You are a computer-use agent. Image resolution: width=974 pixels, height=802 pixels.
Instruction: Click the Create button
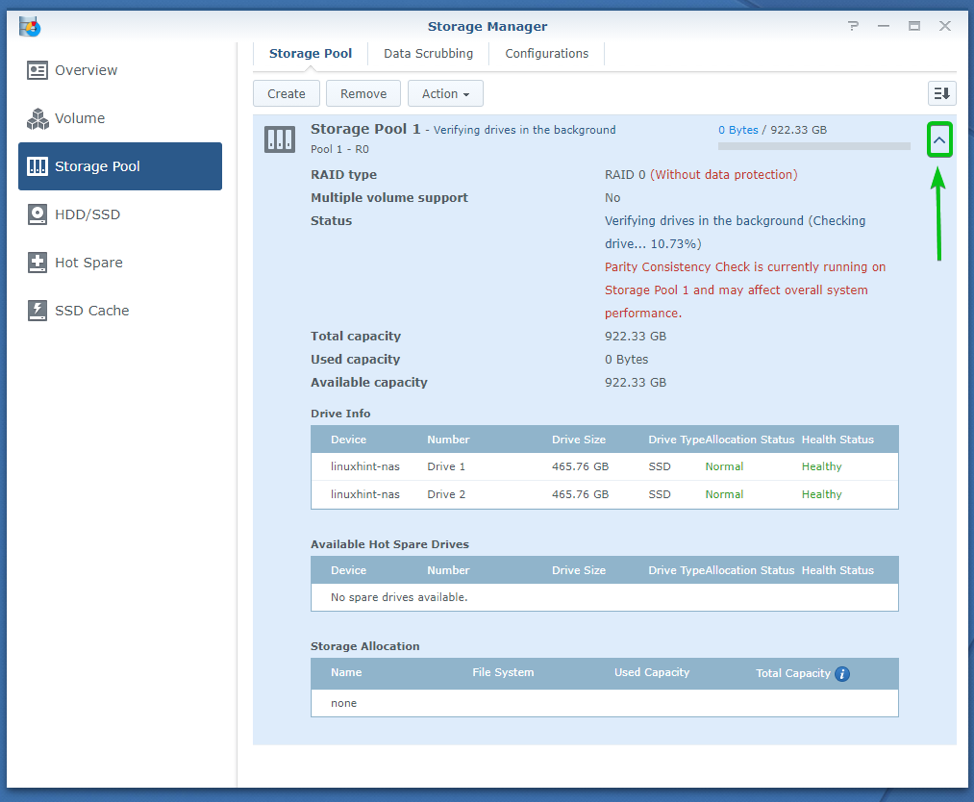pos(286,93)
